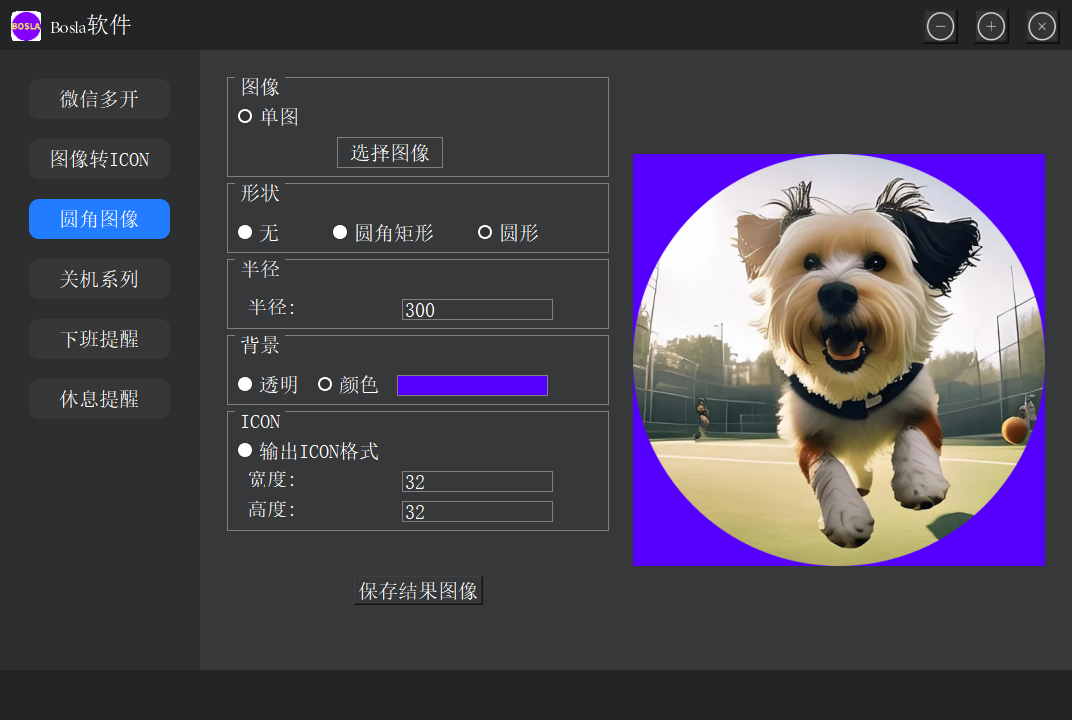Screen dimensions: 1072x720
Task: Click the Bosla app logo icon
Action: pyautogui.click(x=26, y=26)
